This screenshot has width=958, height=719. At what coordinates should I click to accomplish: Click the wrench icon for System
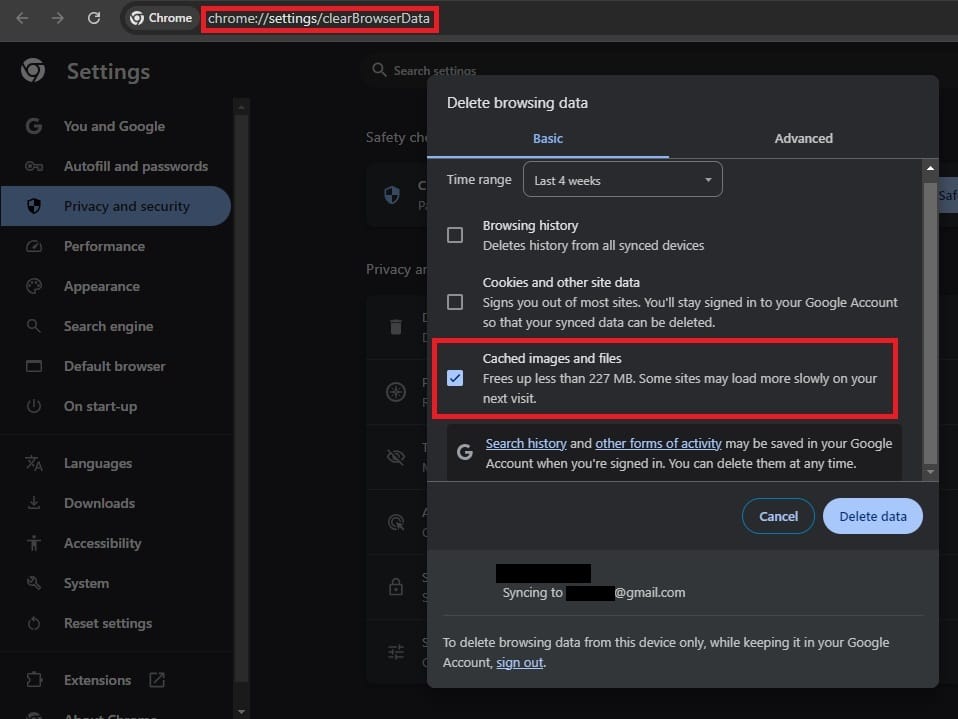pos(34,583)
